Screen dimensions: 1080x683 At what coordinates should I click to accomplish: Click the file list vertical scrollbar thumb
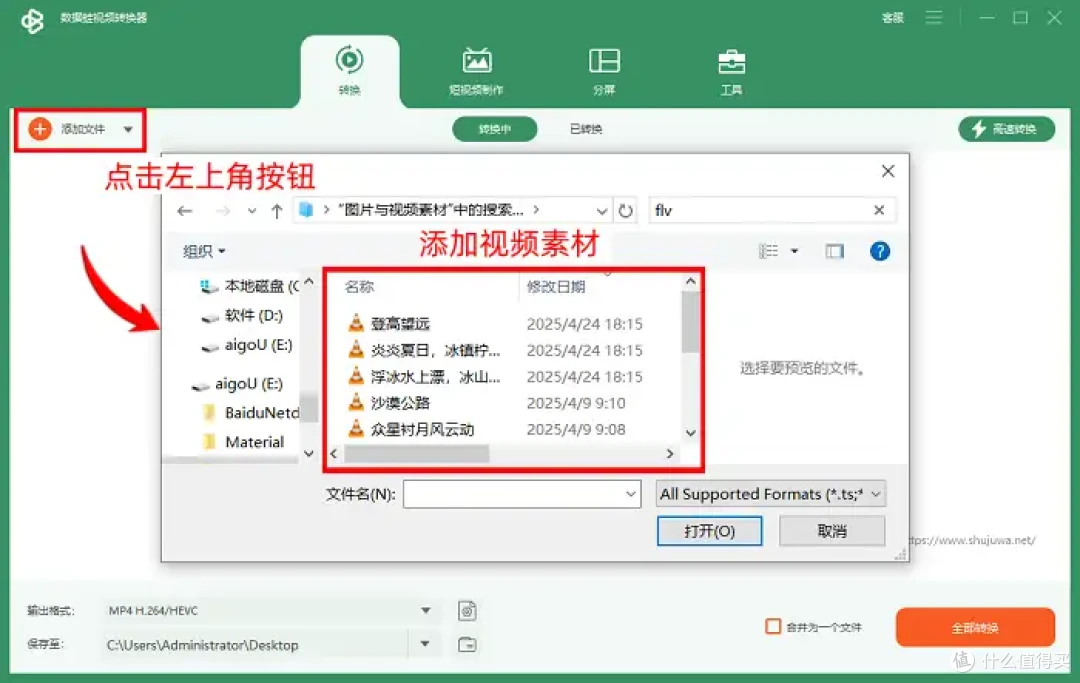point(690,322)
